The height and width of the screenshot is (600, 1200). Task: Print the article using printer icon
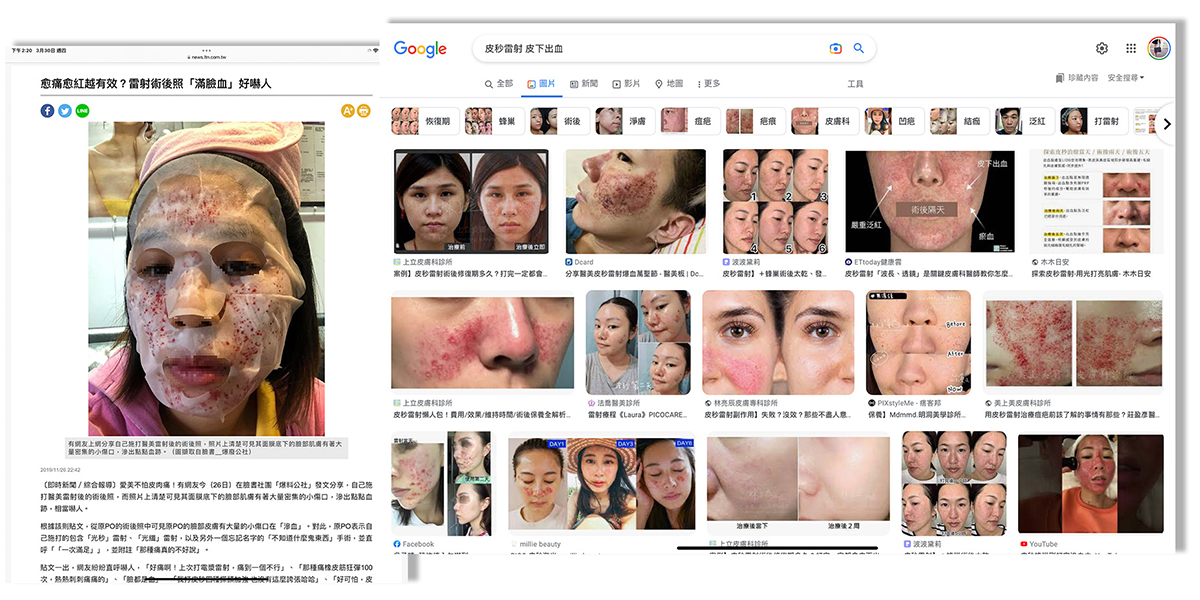click(x=364, y=111)
